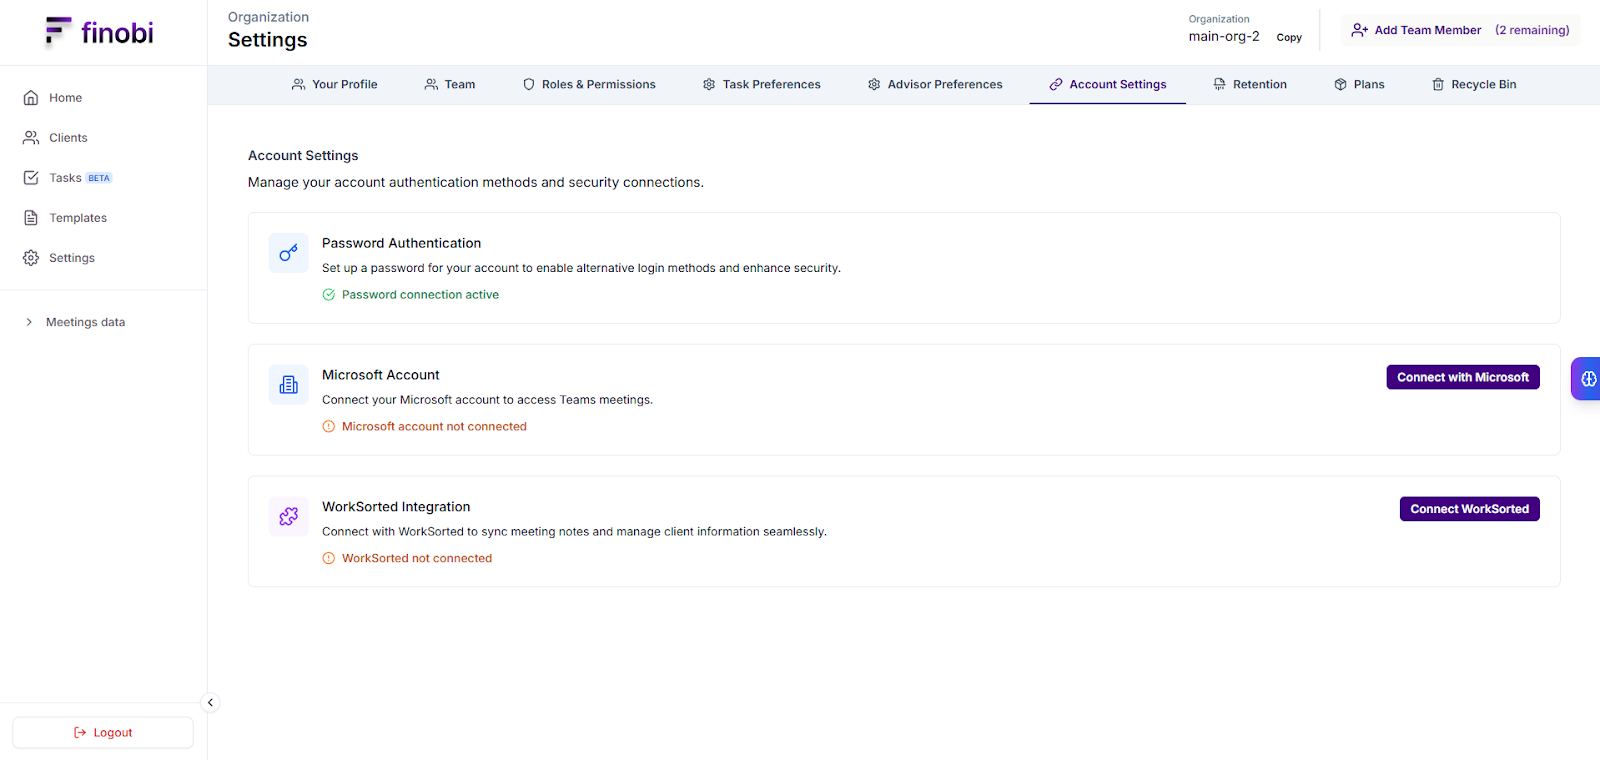
Task: Open the Roles & Permissions tab
Action: 589,85
